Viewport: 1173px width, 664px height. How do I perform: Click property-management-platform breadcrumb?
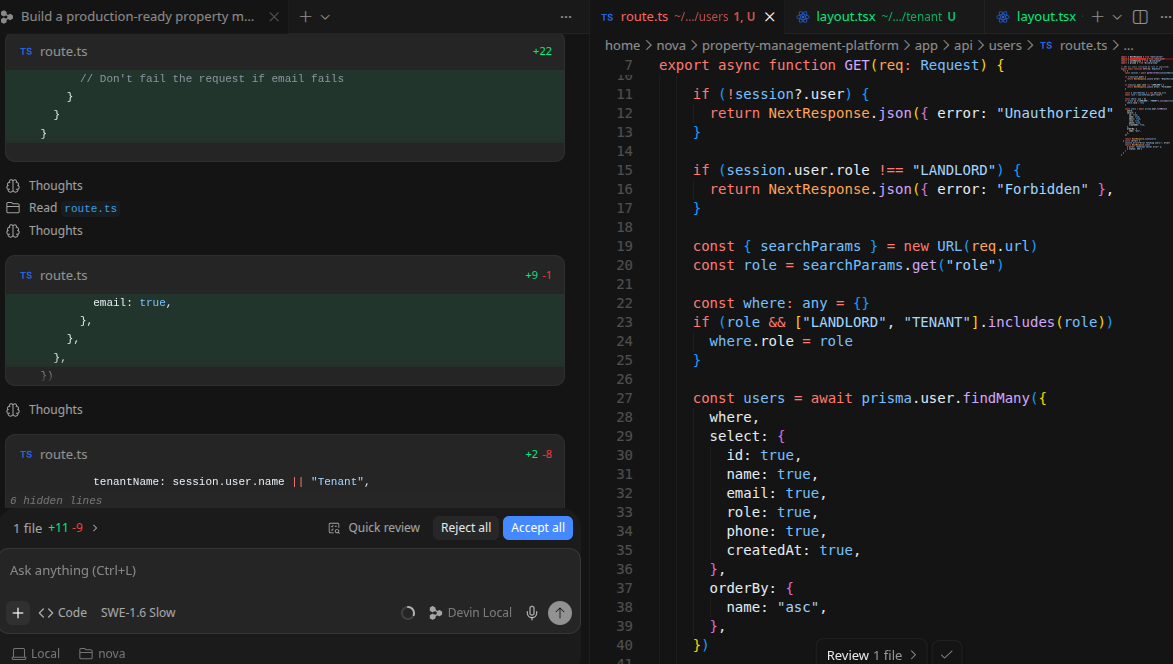click(x=800, y=46)
